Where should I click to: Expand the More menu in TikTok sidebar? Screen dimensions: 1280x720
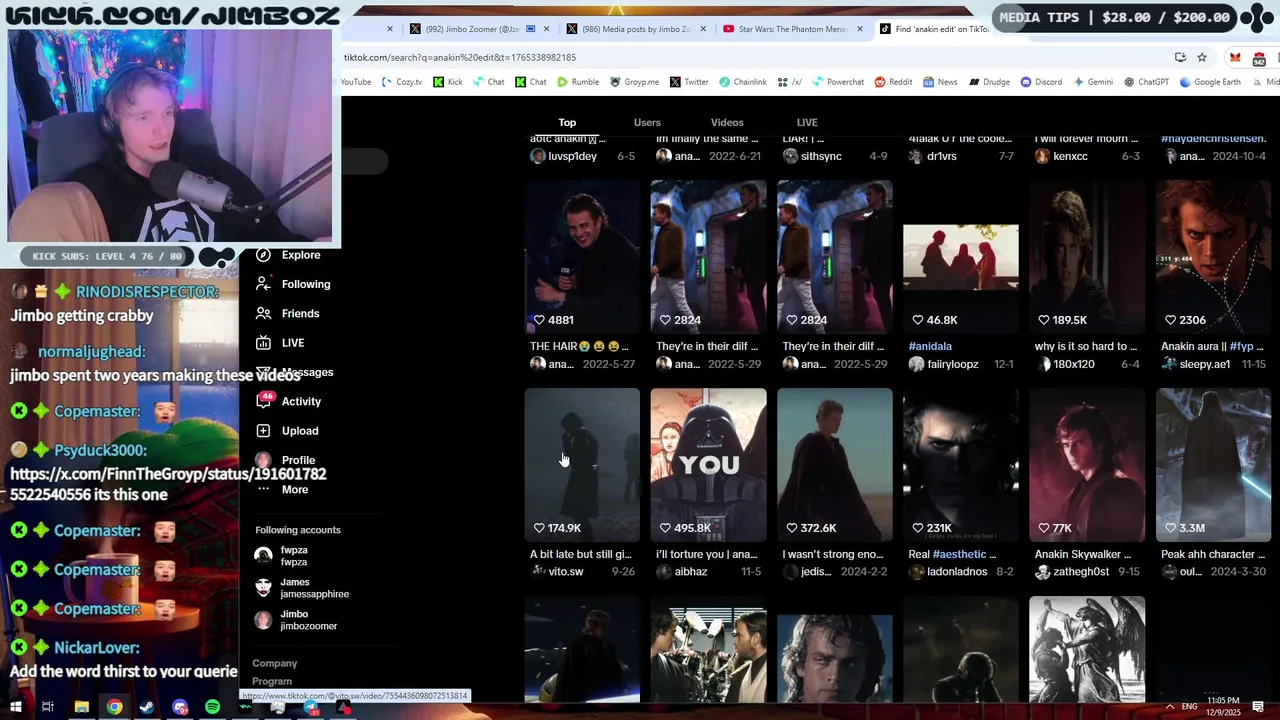(282, 489)
